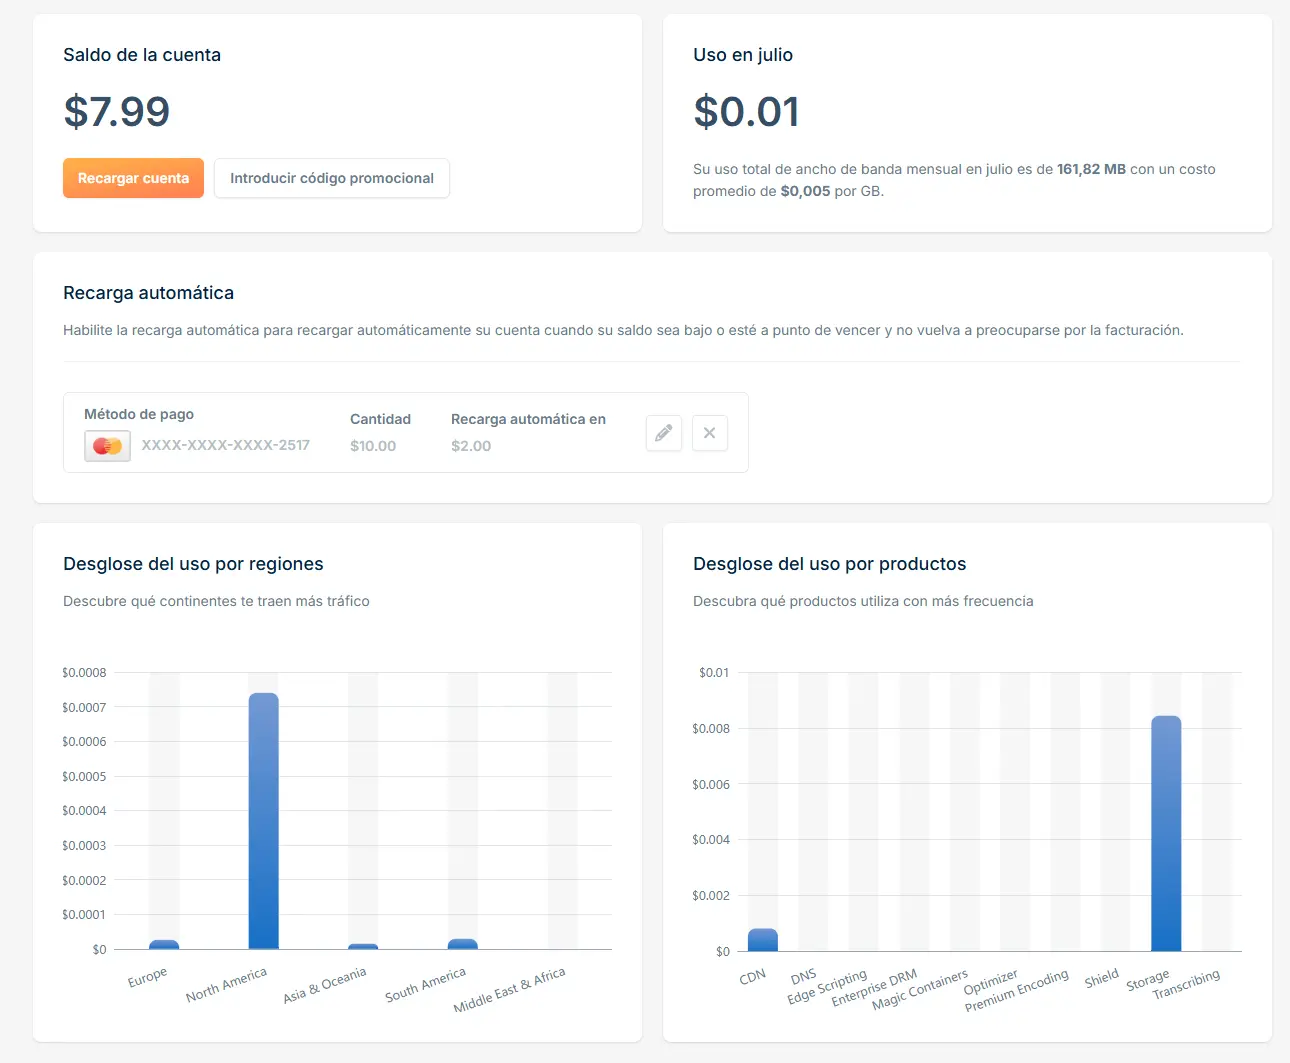Click the Recarga automática en value $2.00
This screenshot has width=1290, height=1063.
pos(471,446)
